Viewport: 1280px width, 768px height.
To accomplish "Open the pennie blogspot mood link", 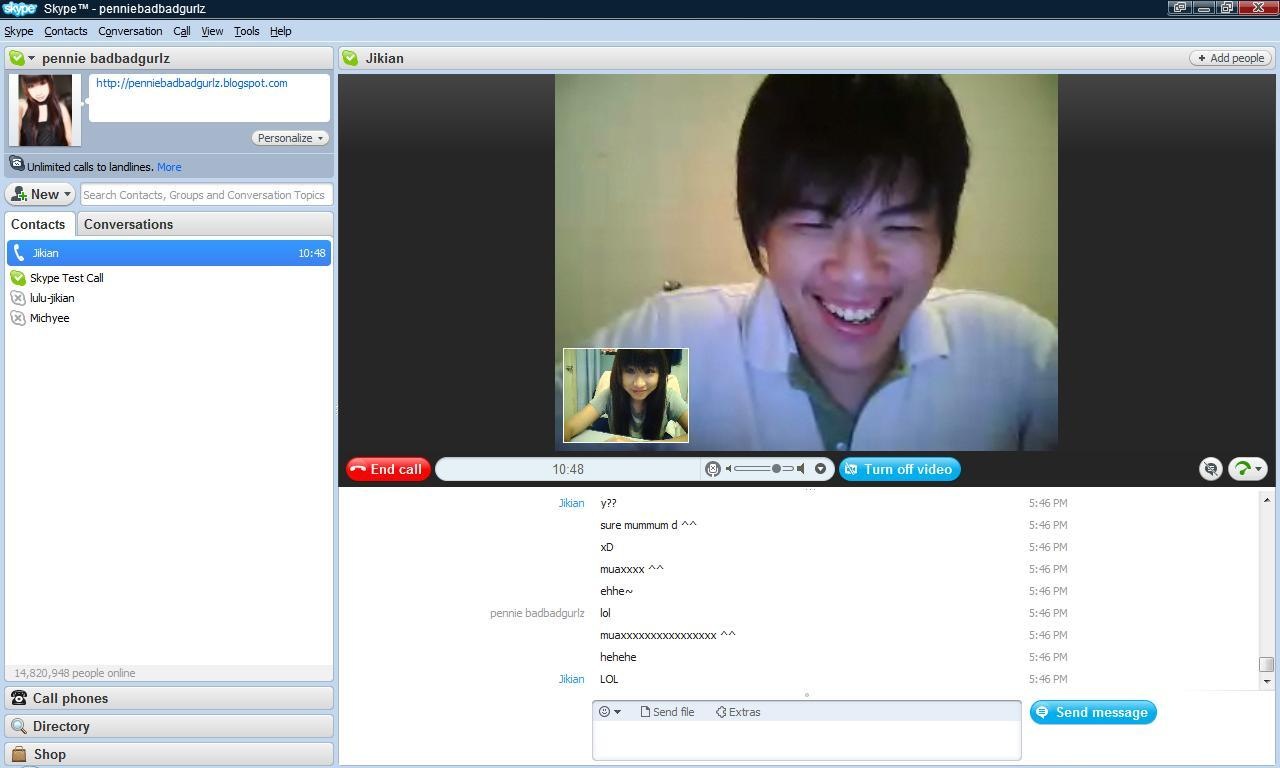I will click(191, 83).
